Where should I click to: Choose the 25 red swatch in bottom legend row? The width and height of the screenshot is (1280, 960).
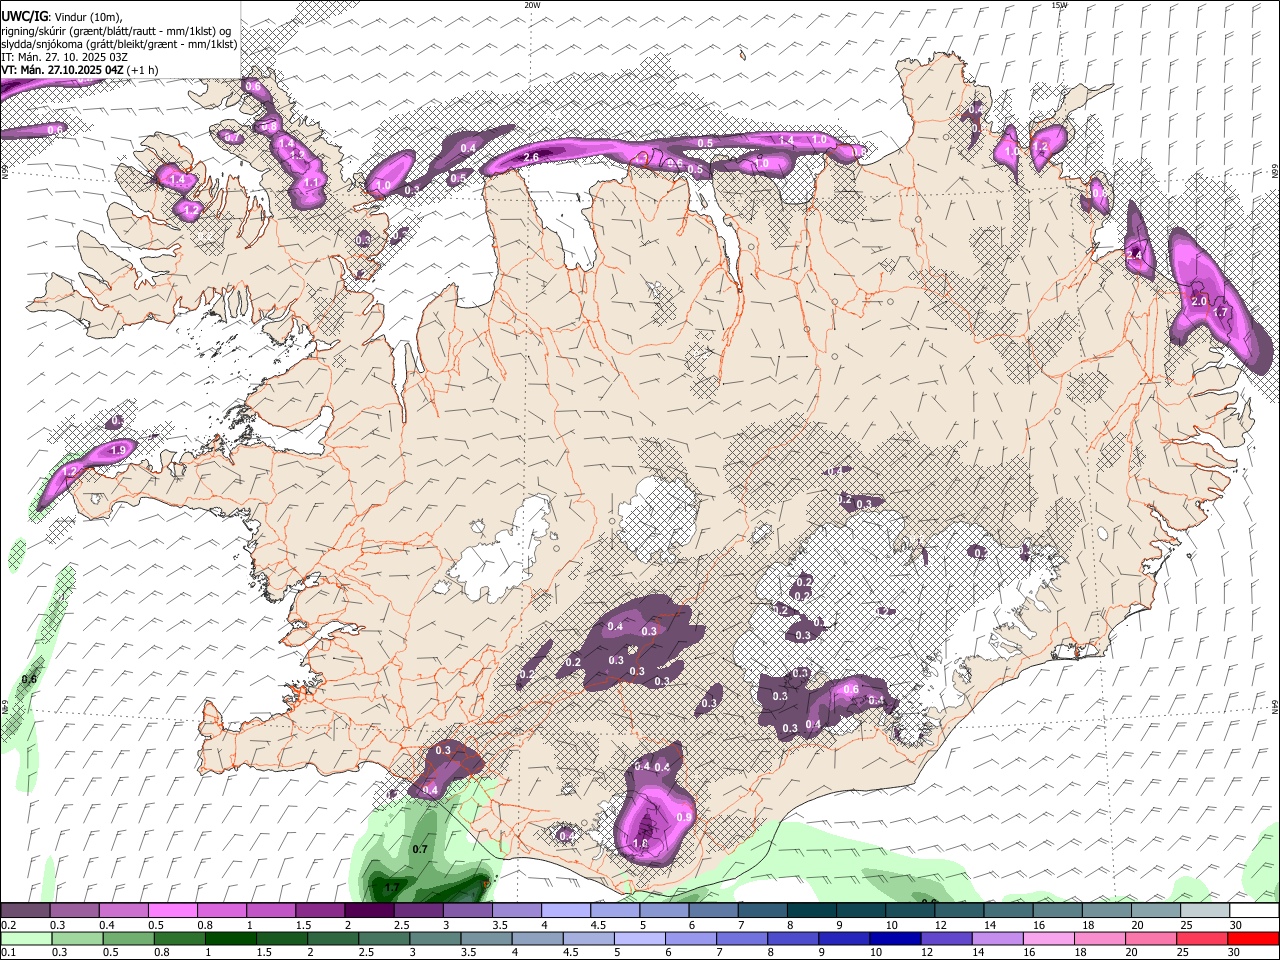[x=1200, y=938]
